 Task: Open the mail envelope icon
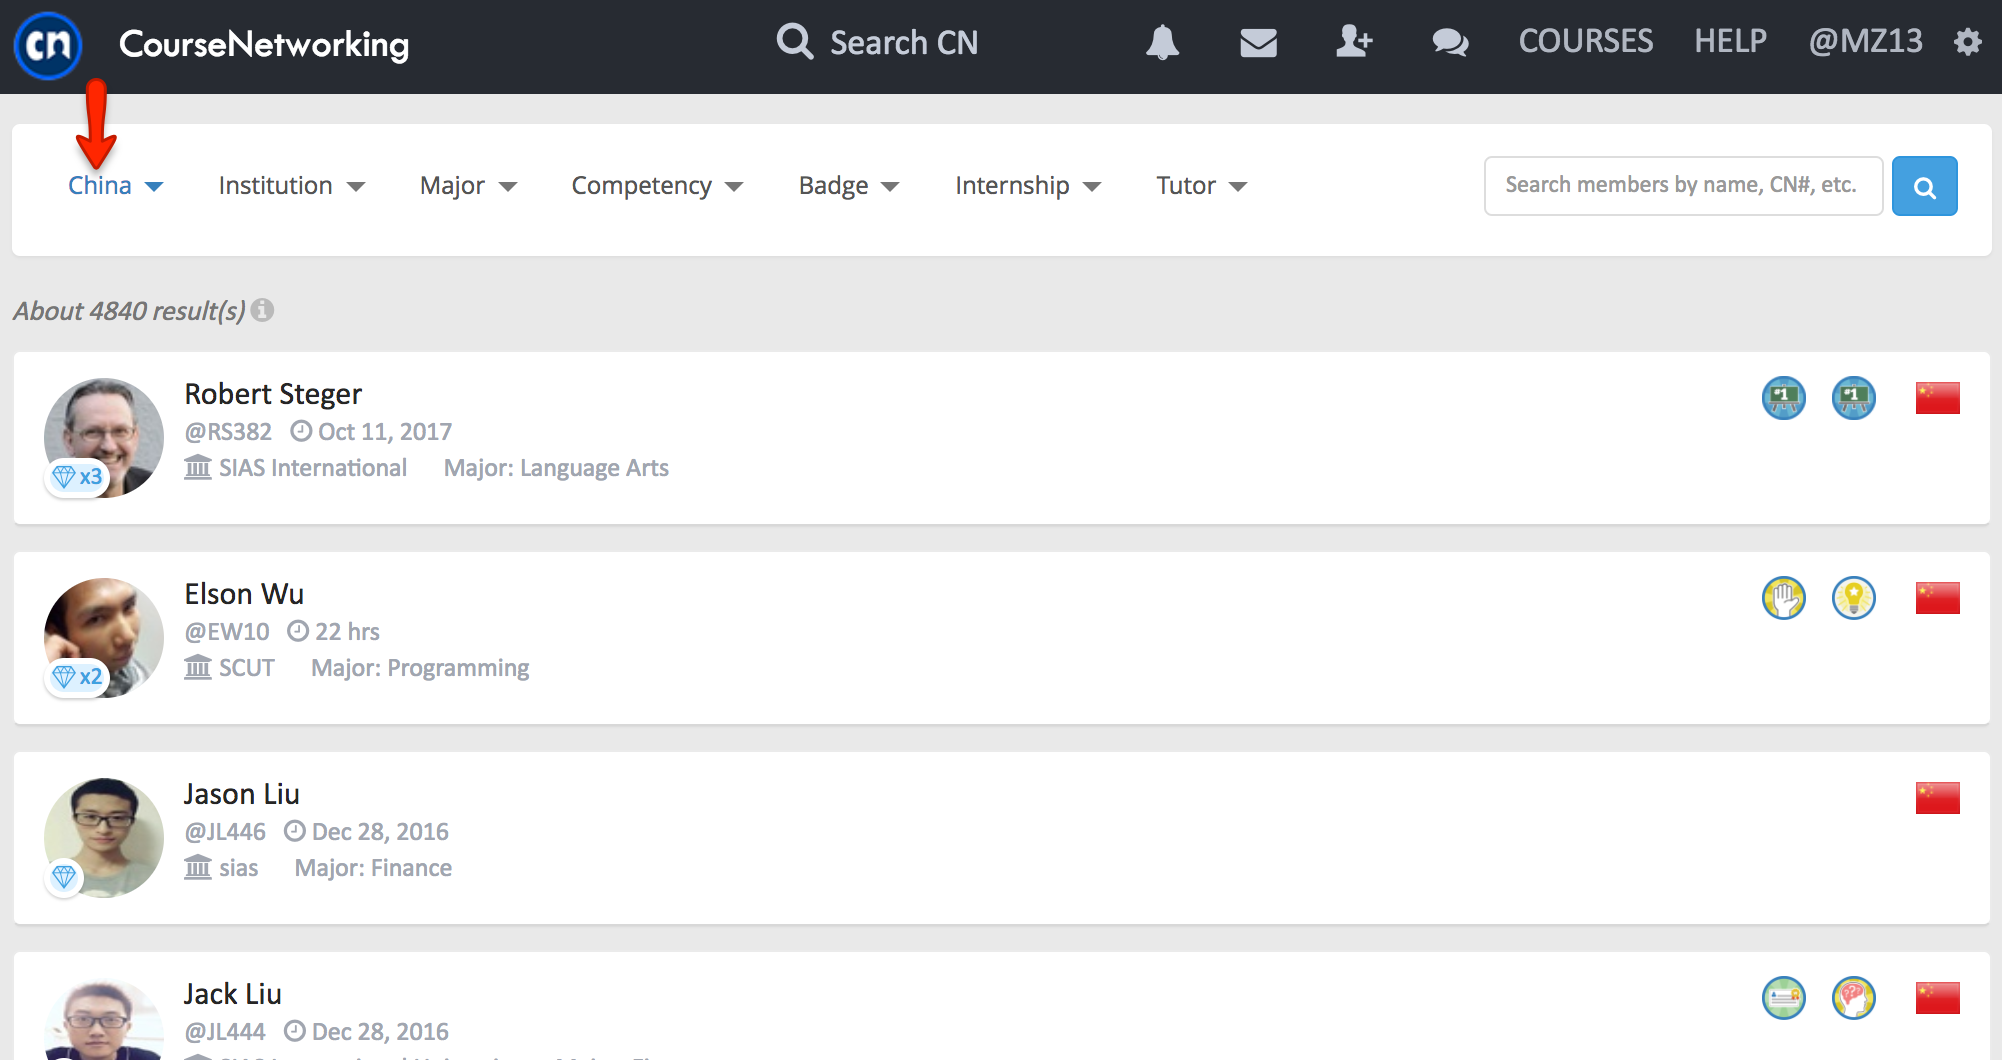[1258, 42]
